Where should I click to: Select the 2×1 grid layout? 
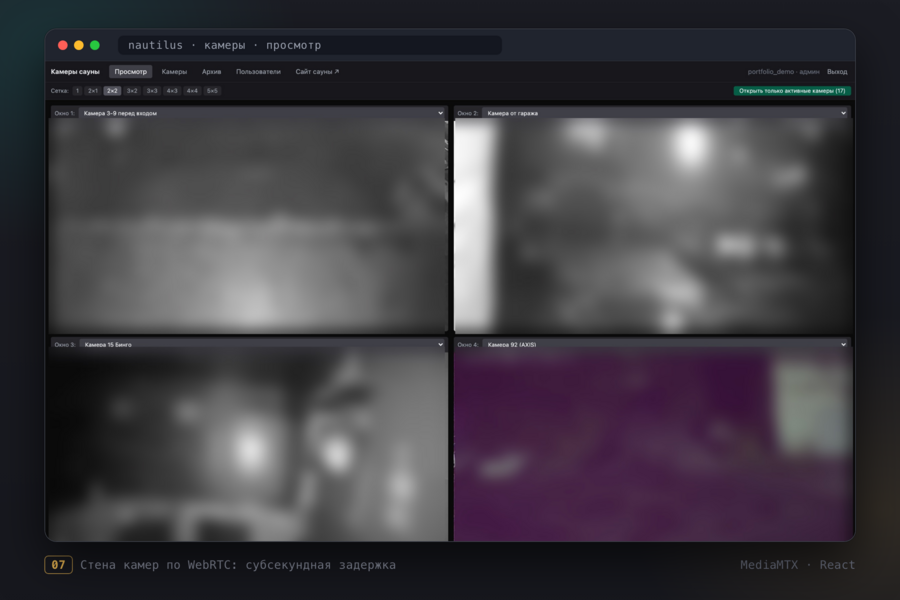92,91
